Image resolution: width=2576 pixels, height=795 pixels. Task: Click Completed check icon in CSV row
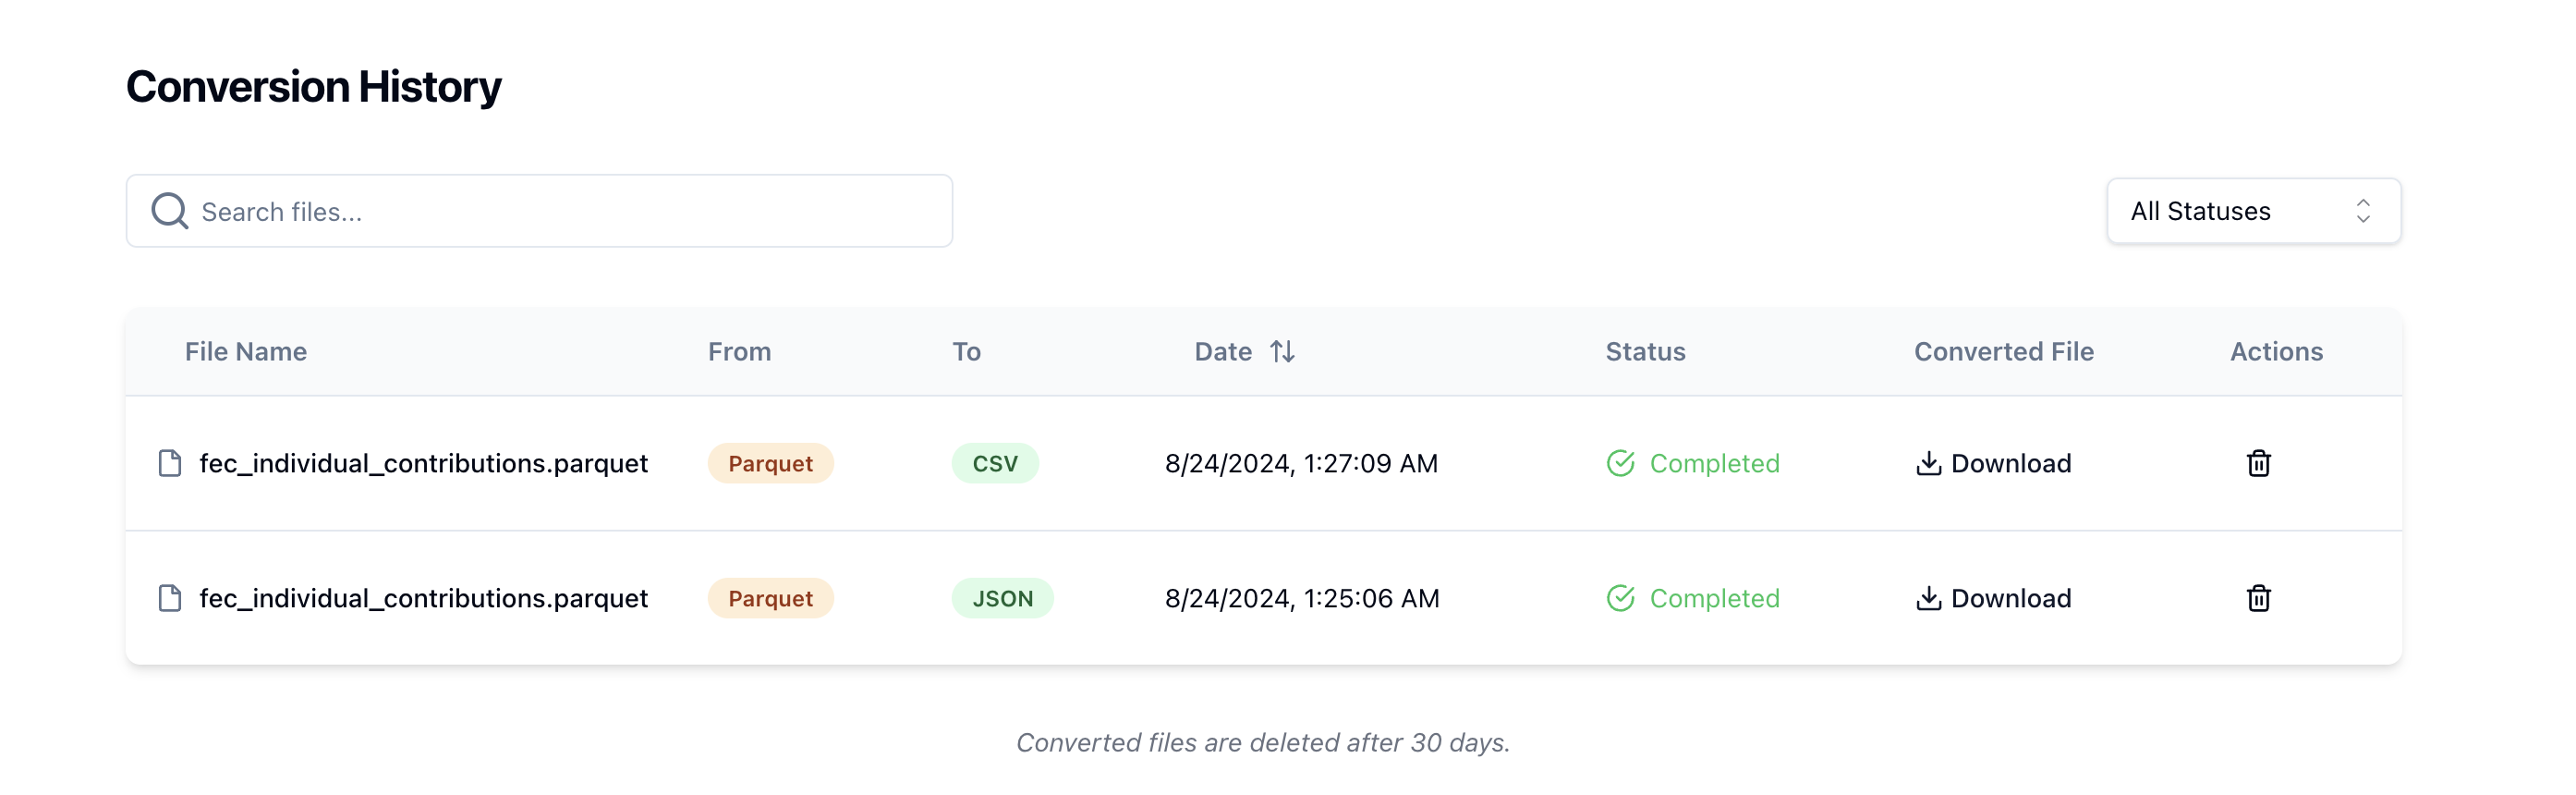(1620, 463)
